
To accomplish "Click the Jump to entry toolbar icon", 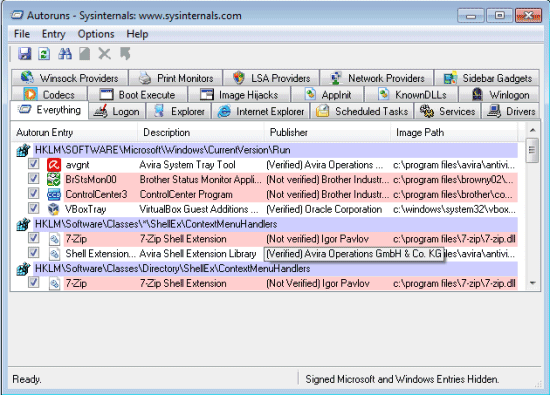I will click(x=125, y=54).
